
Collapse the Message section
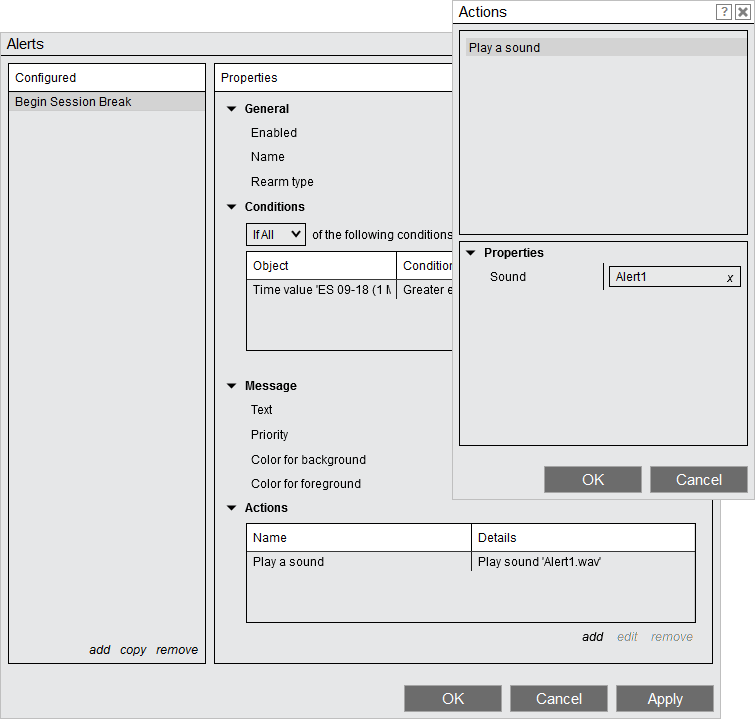tap(232, 386)
